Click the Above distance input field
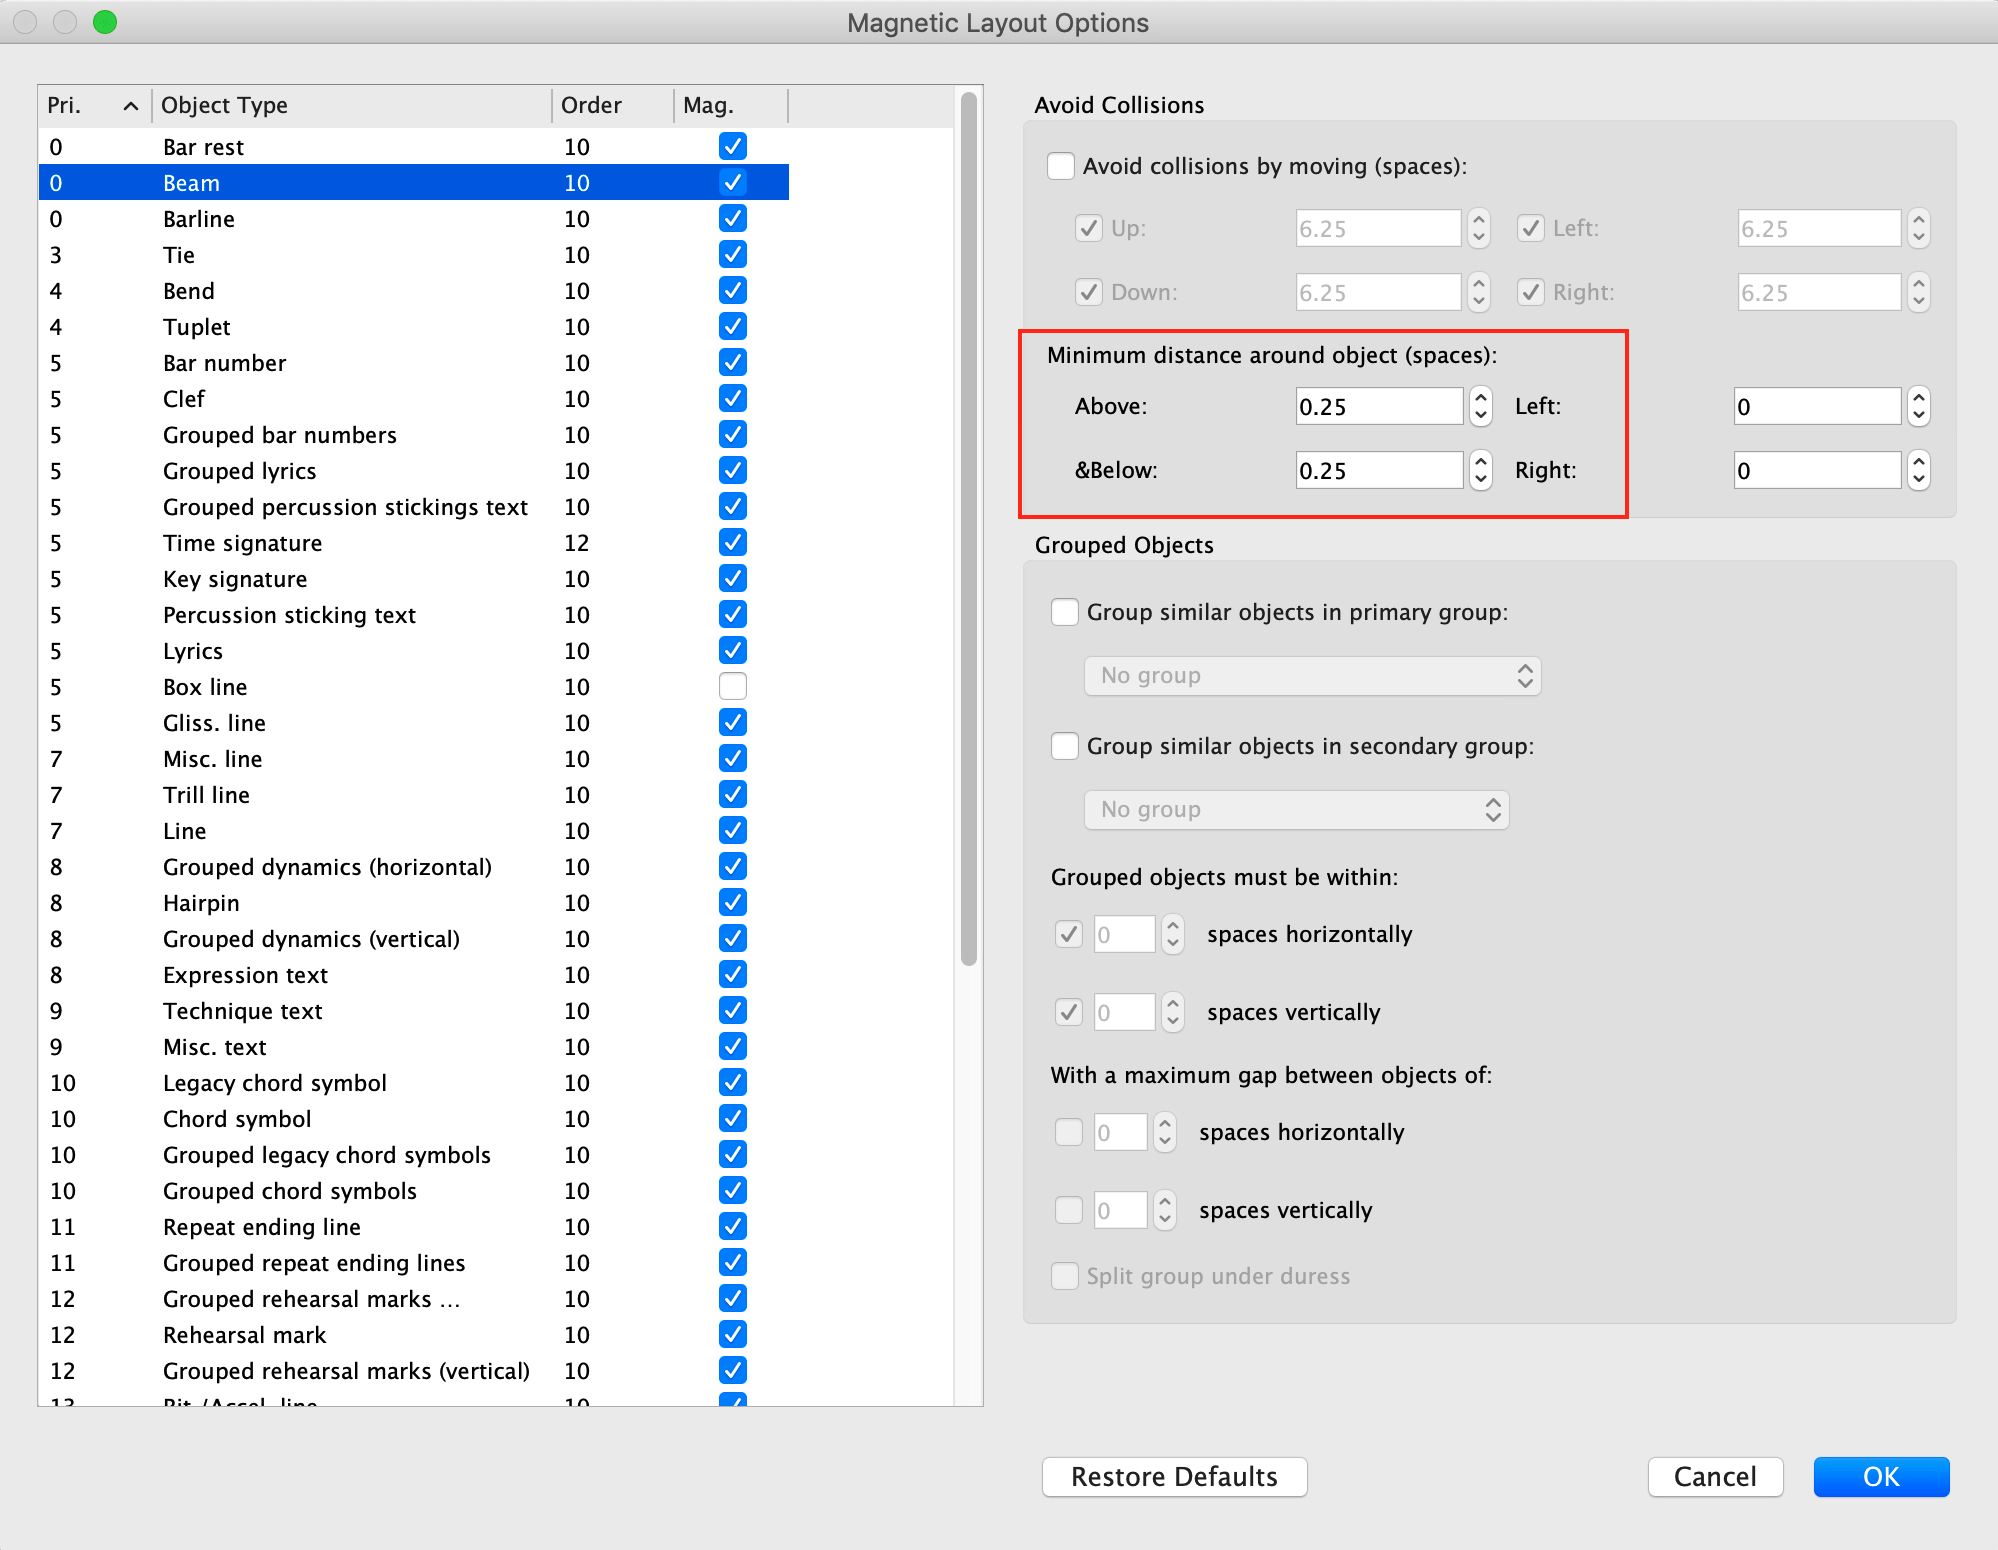Image resolution: width=1998 pixels, height=1550 pixels. click(1379, 406)
